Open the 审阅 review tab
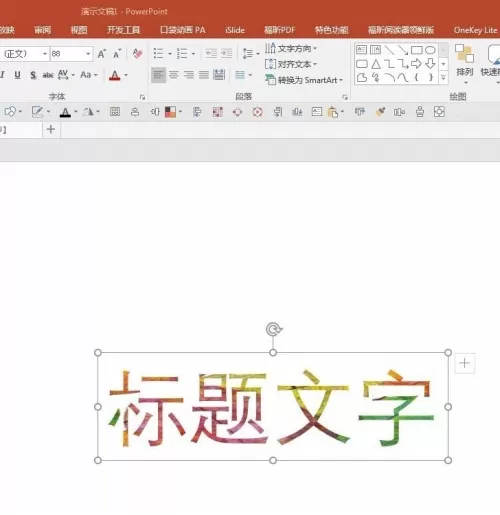Viewport: 500px width, 515px height. tap(43, 30)
